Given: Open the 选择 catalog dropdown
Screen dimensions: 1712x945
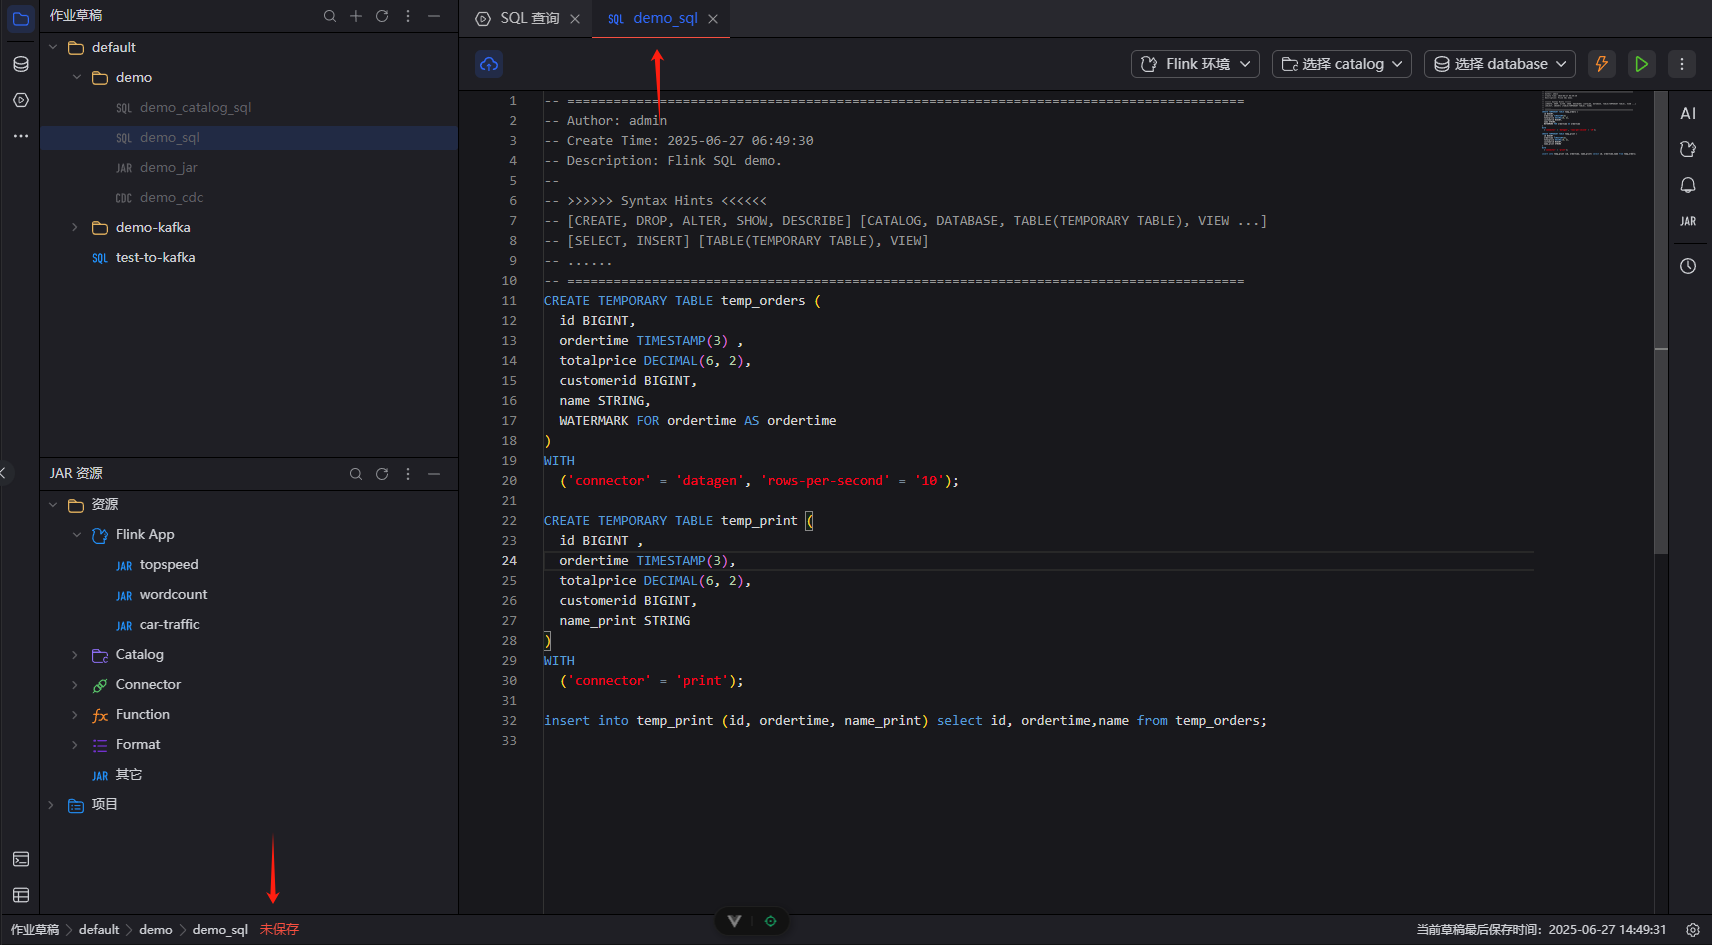Looking at the screenshot, I should tap(1341, 64).
